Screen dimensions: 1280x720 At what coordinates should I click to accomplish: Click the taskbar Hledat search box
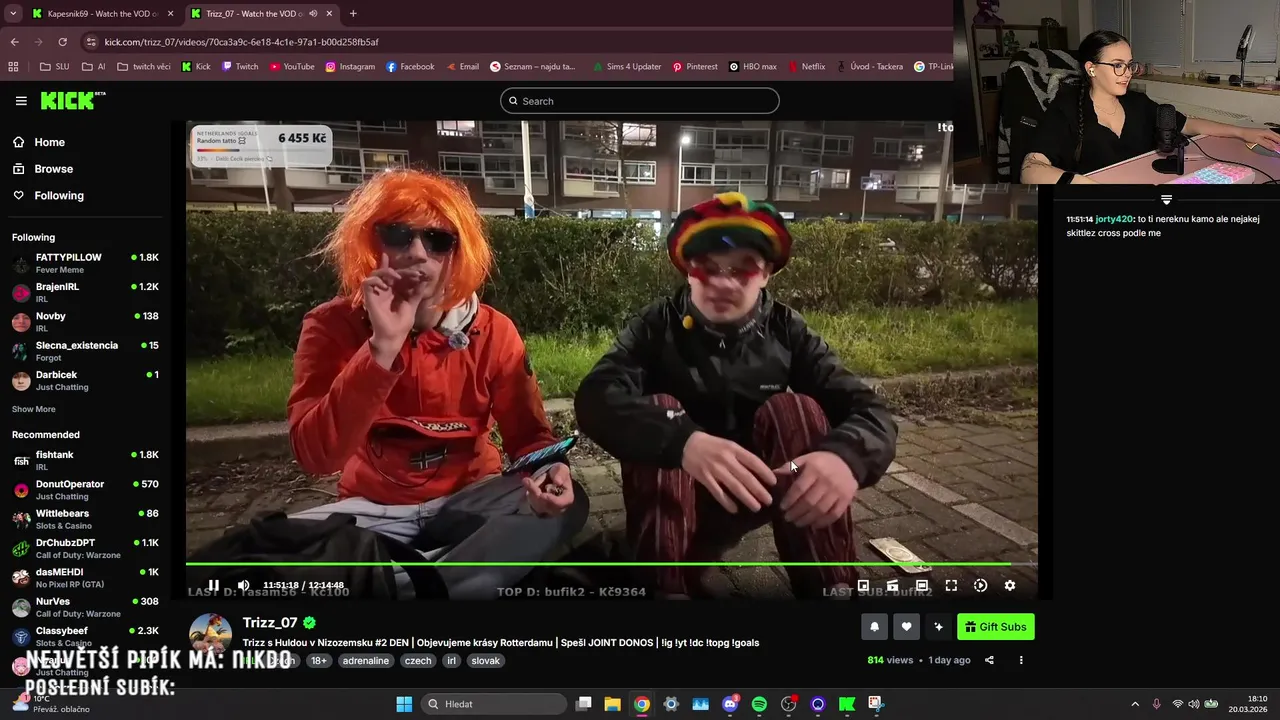coord(494,704)
